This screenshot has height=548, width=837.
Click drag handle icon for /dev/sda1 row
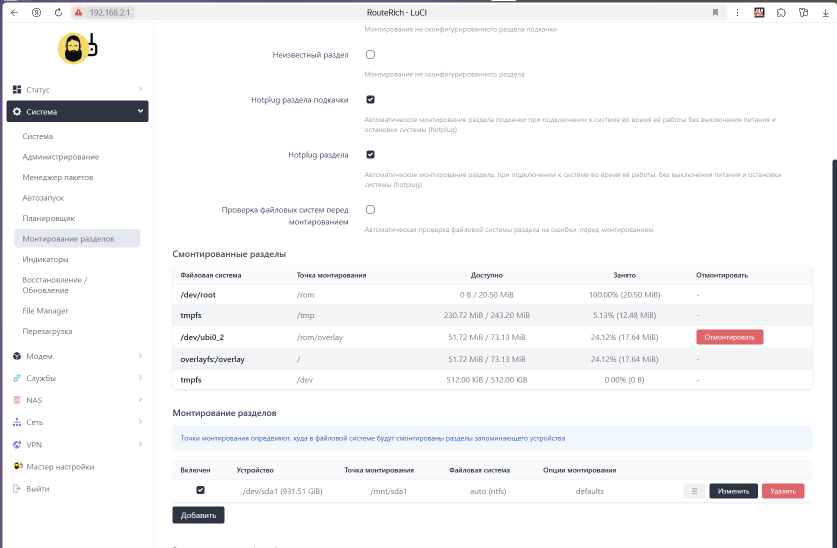click(x=694, y=491)
